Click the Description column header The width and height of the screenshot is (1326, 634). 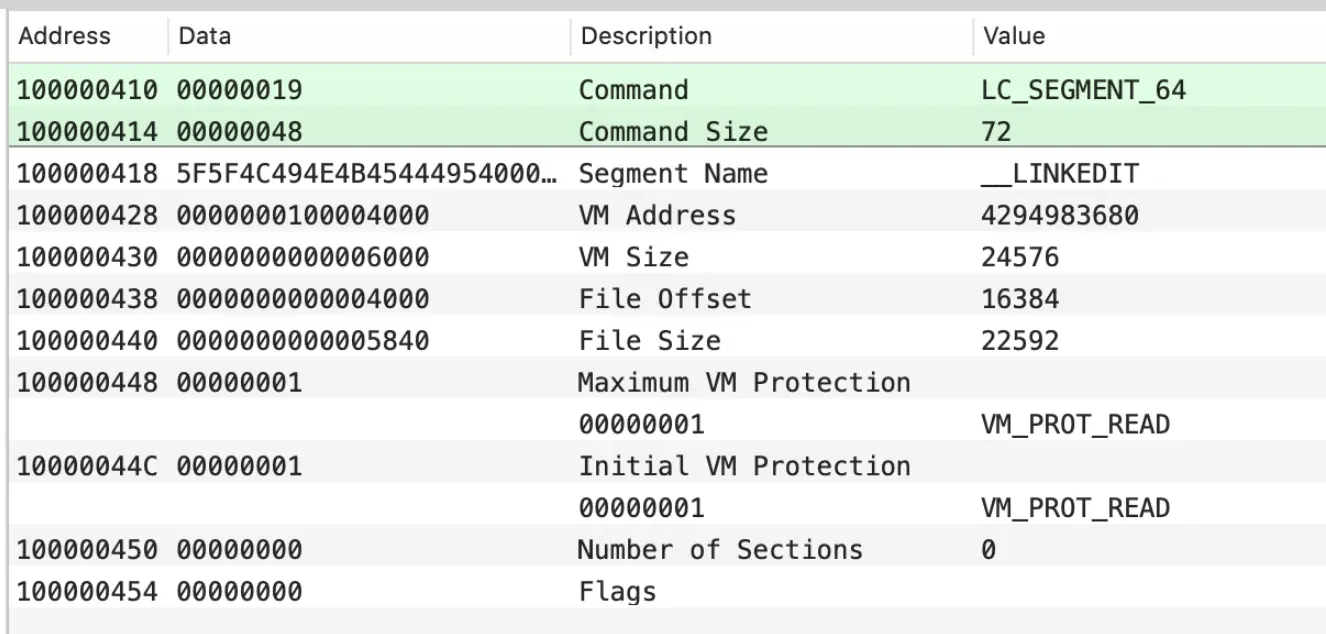coord(646,36)
